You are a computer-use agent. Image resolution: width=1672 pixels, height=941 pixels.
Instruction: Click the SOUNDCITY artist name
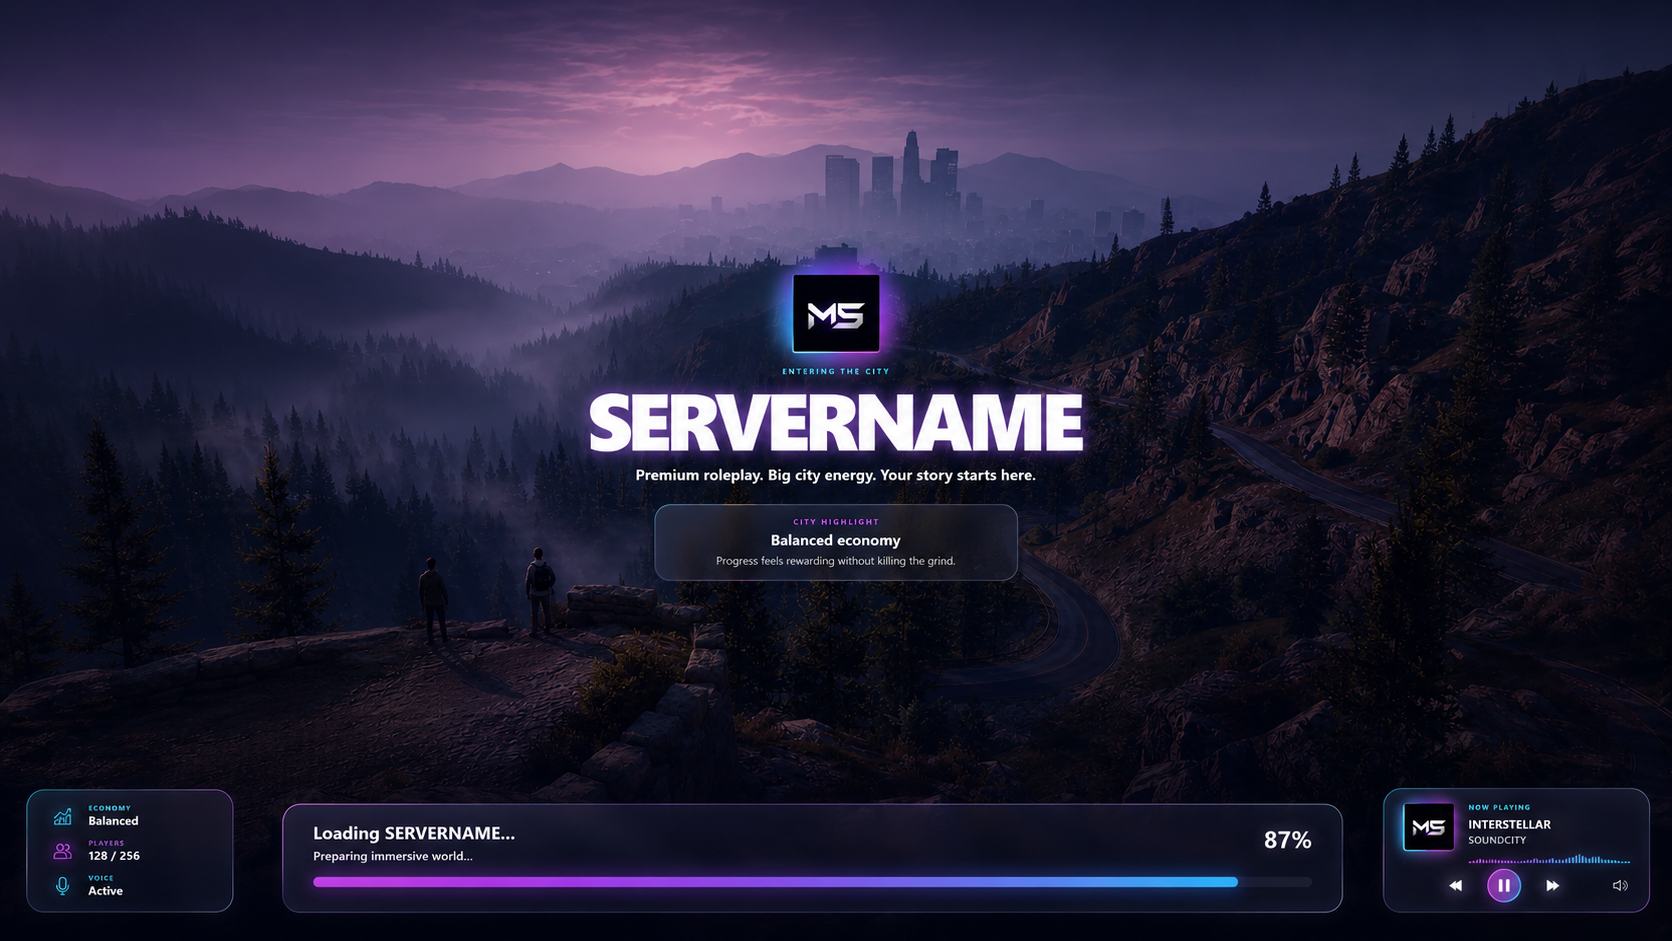[x=1497, y=840]
